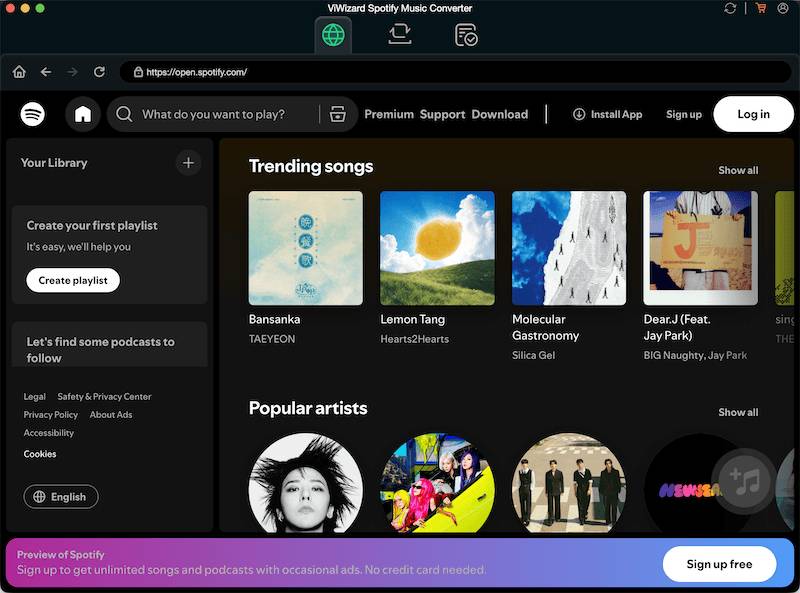Open the Download link
The height and width of the screenshot is (593, 800).
(x=499, y=114)
